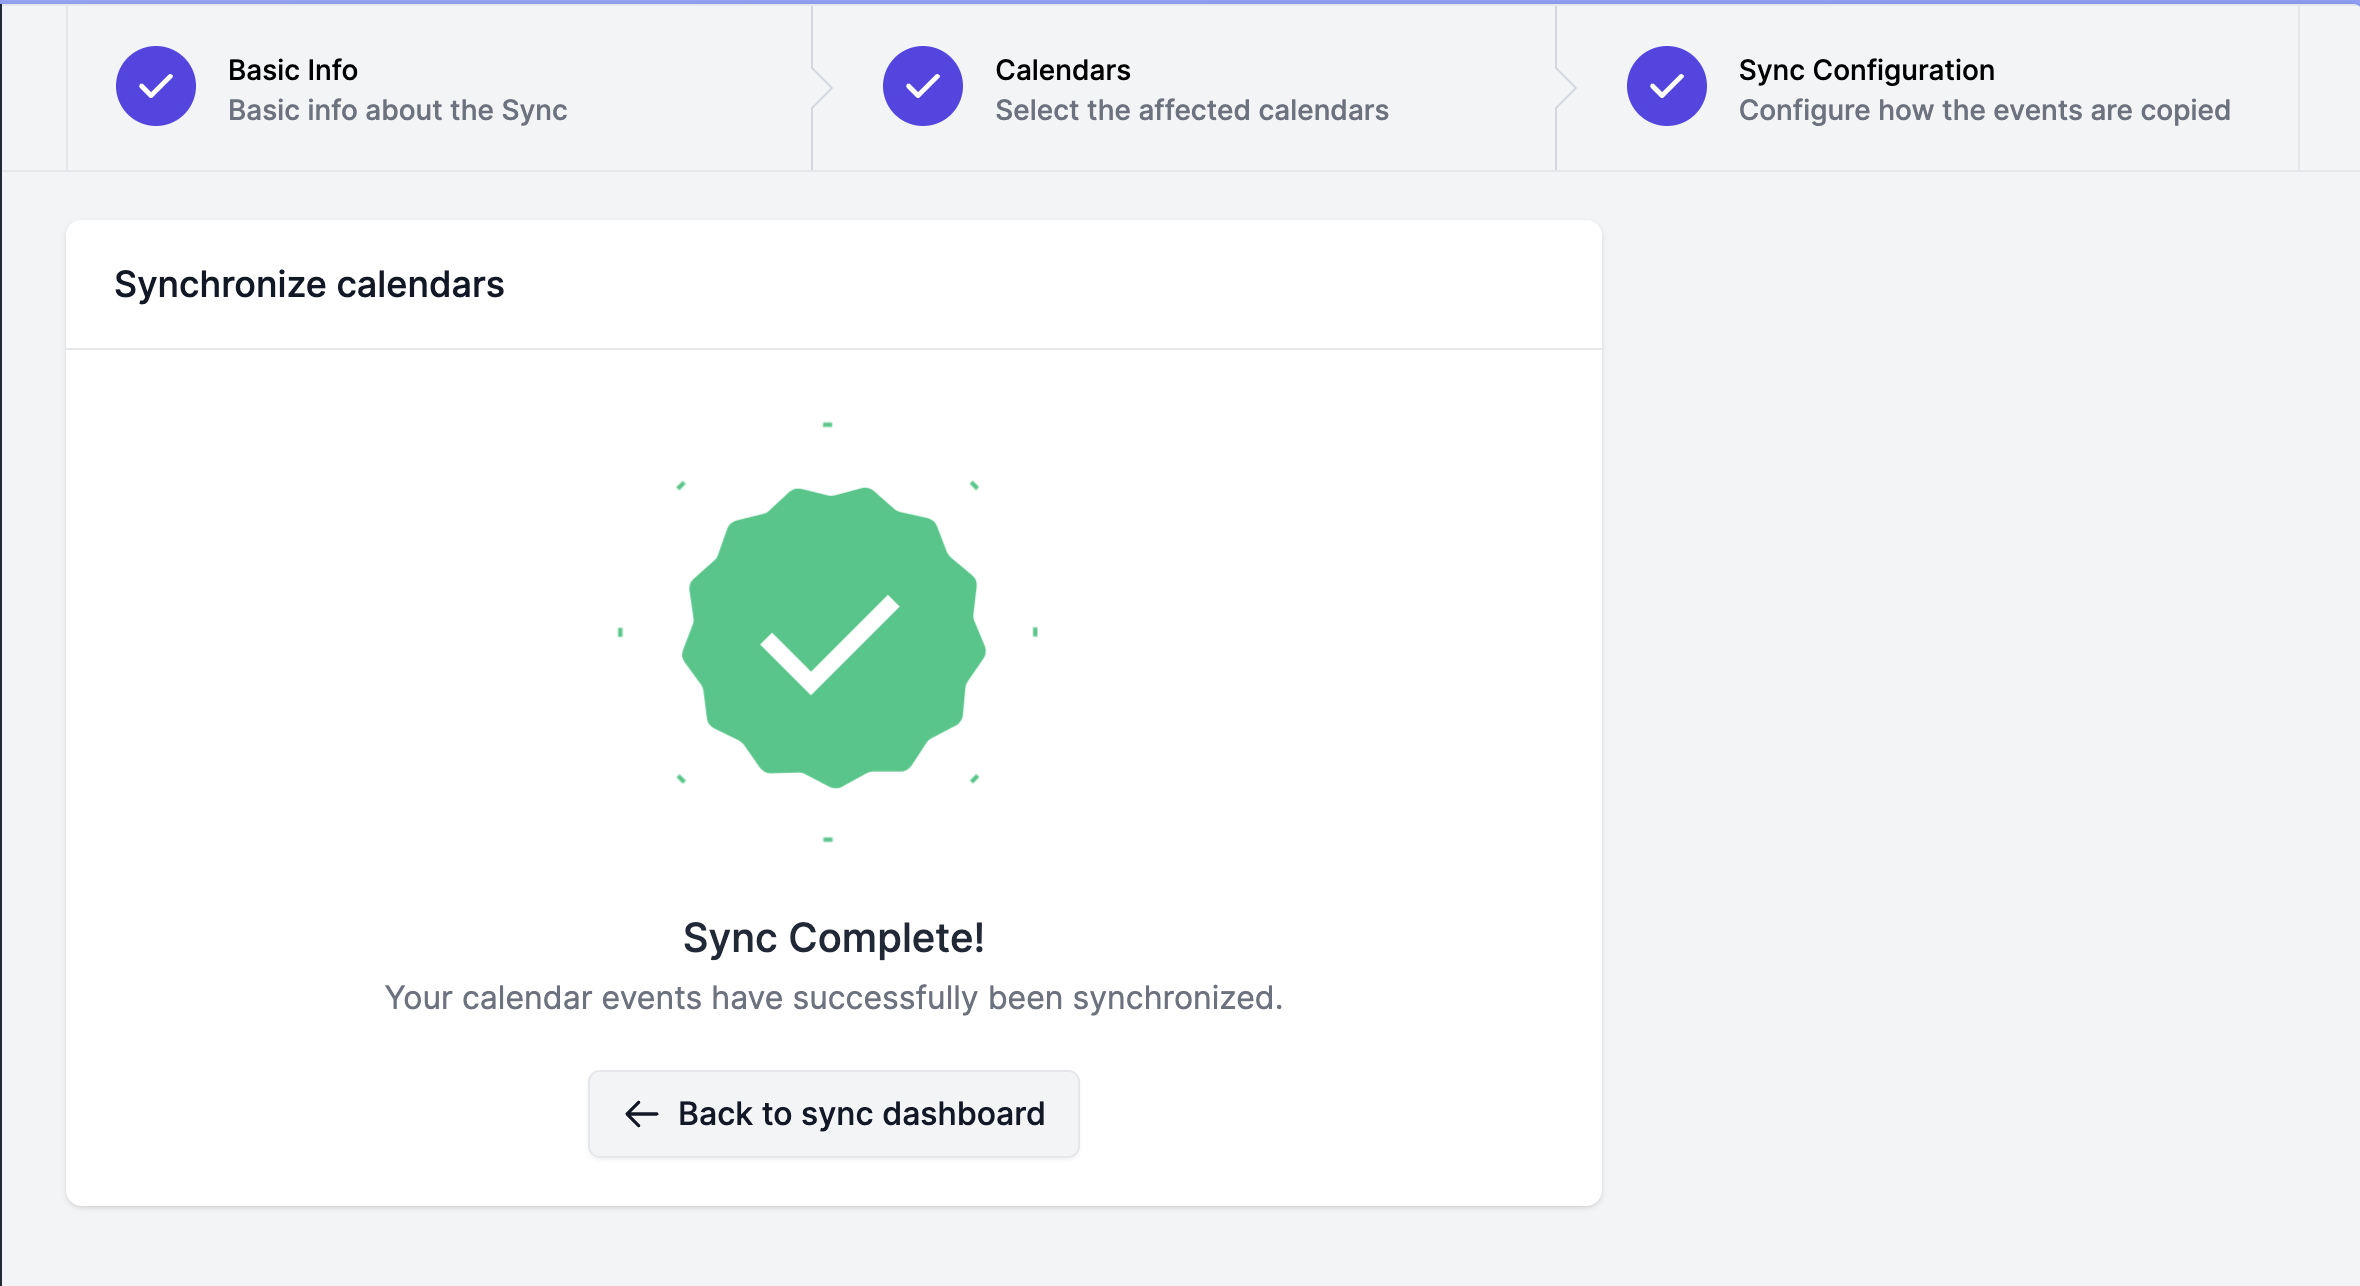Click the Synchronize calendars card heading
2360x1286 pixels.
point(309,285)
